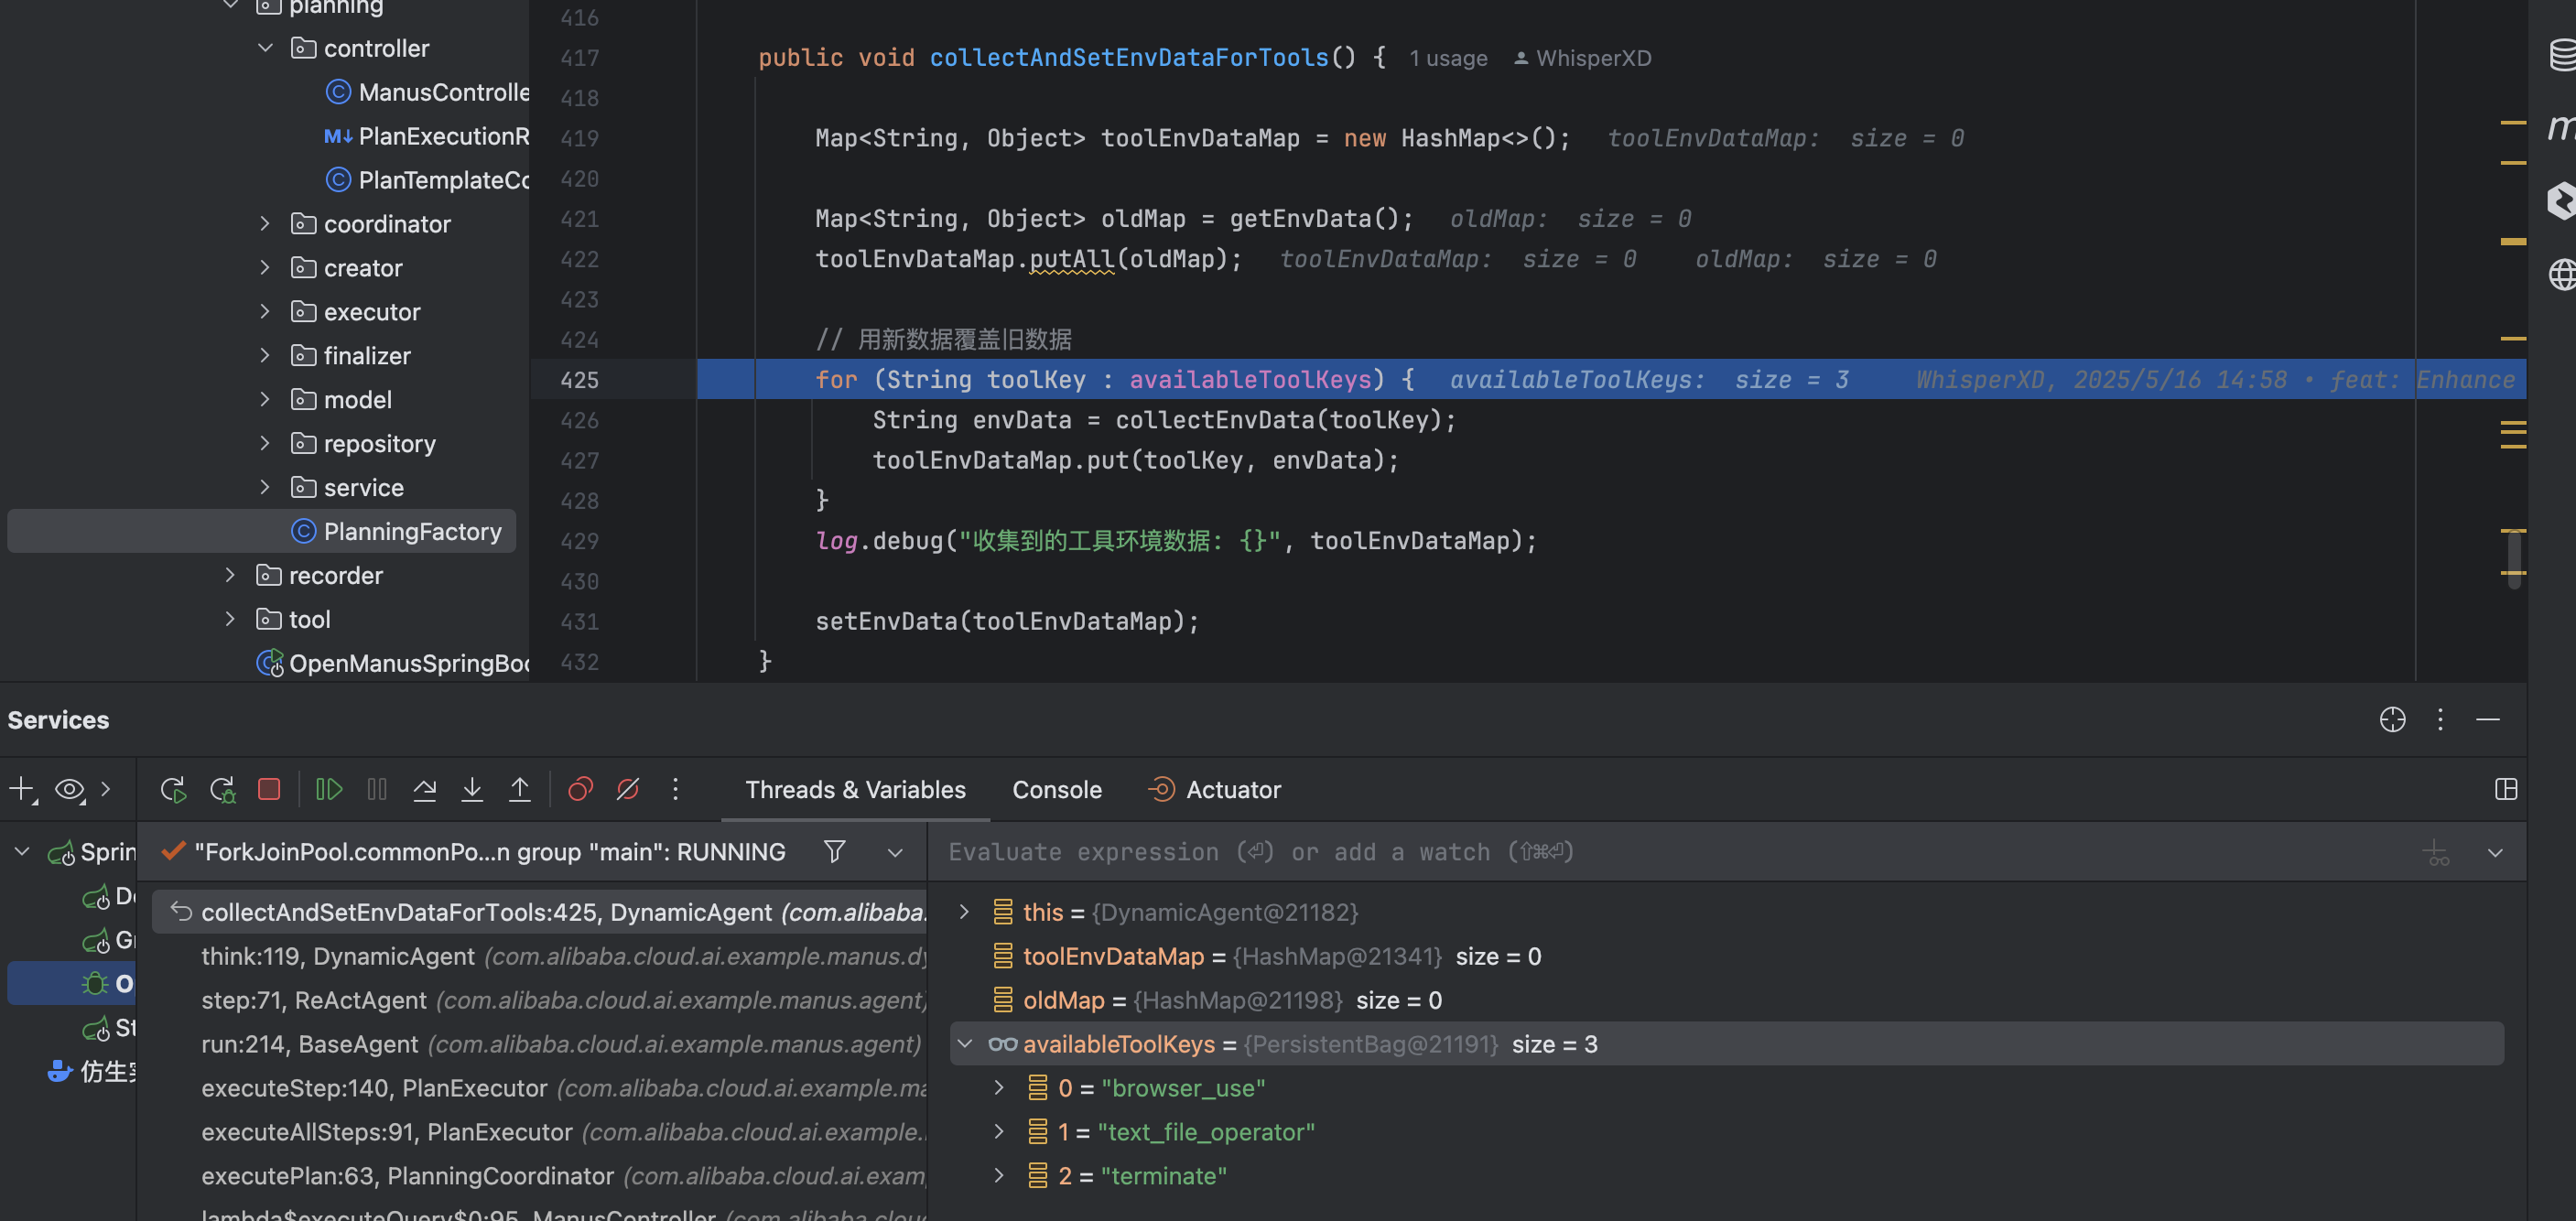The width and height of the screenshot is (2576, 1221).
Task: Click the Step Into icon
Action: tap(472, 789)
